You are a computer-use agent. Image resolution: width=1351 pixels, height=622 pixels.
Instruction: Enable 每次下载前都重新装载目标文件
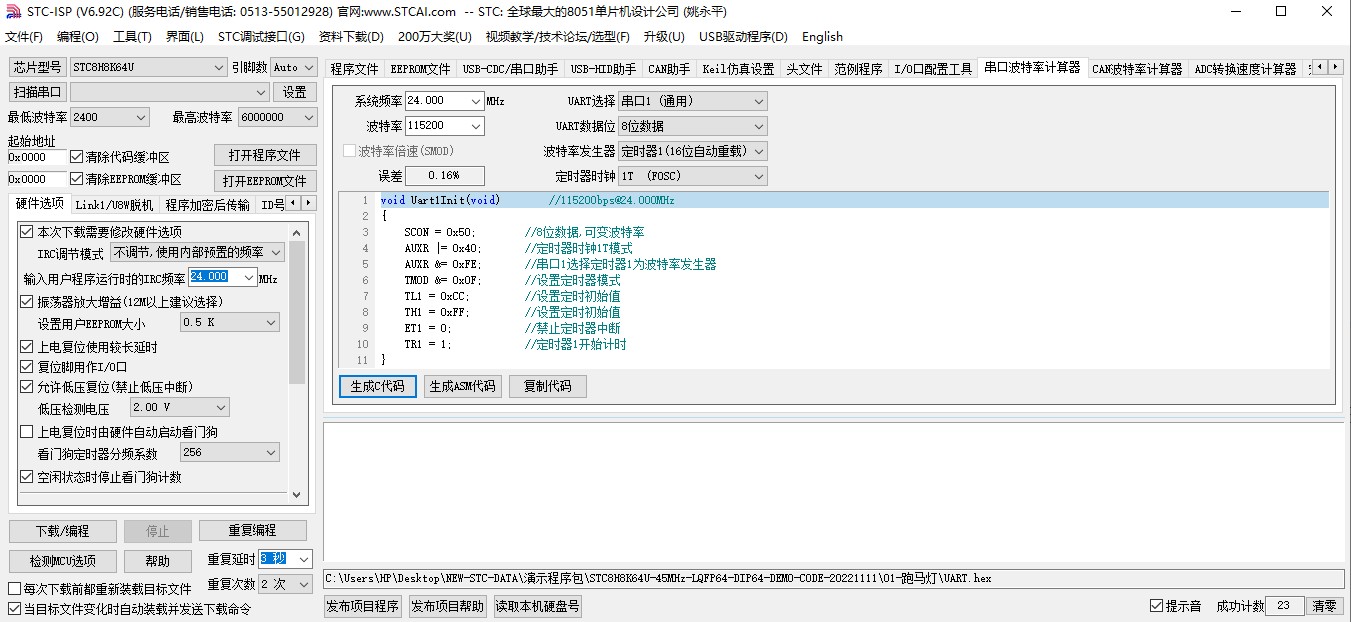tap(14, 589)
